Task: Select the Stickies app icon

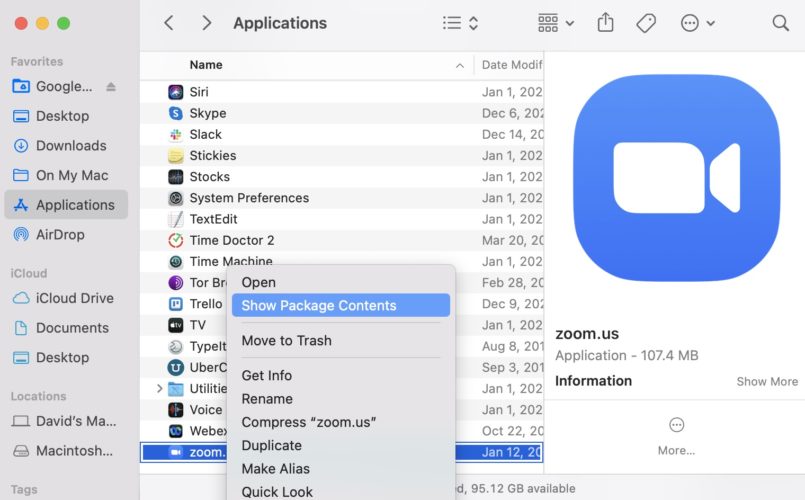Action: click(x=176, y=156)
